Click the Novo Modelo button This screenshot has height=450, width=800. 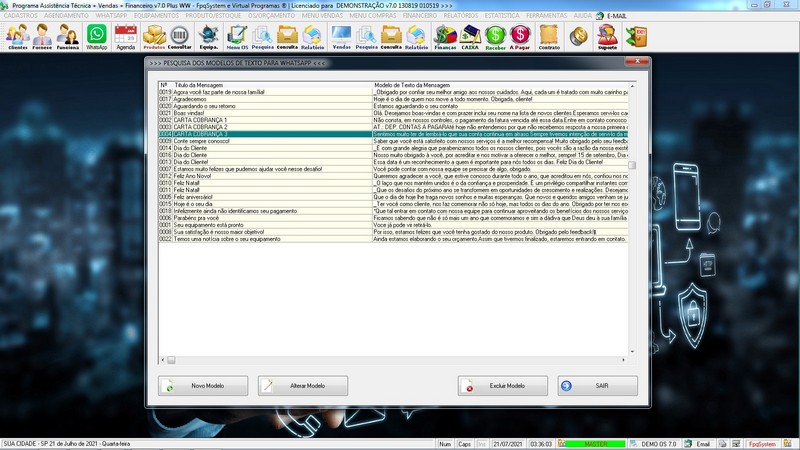tap(203, 386)
